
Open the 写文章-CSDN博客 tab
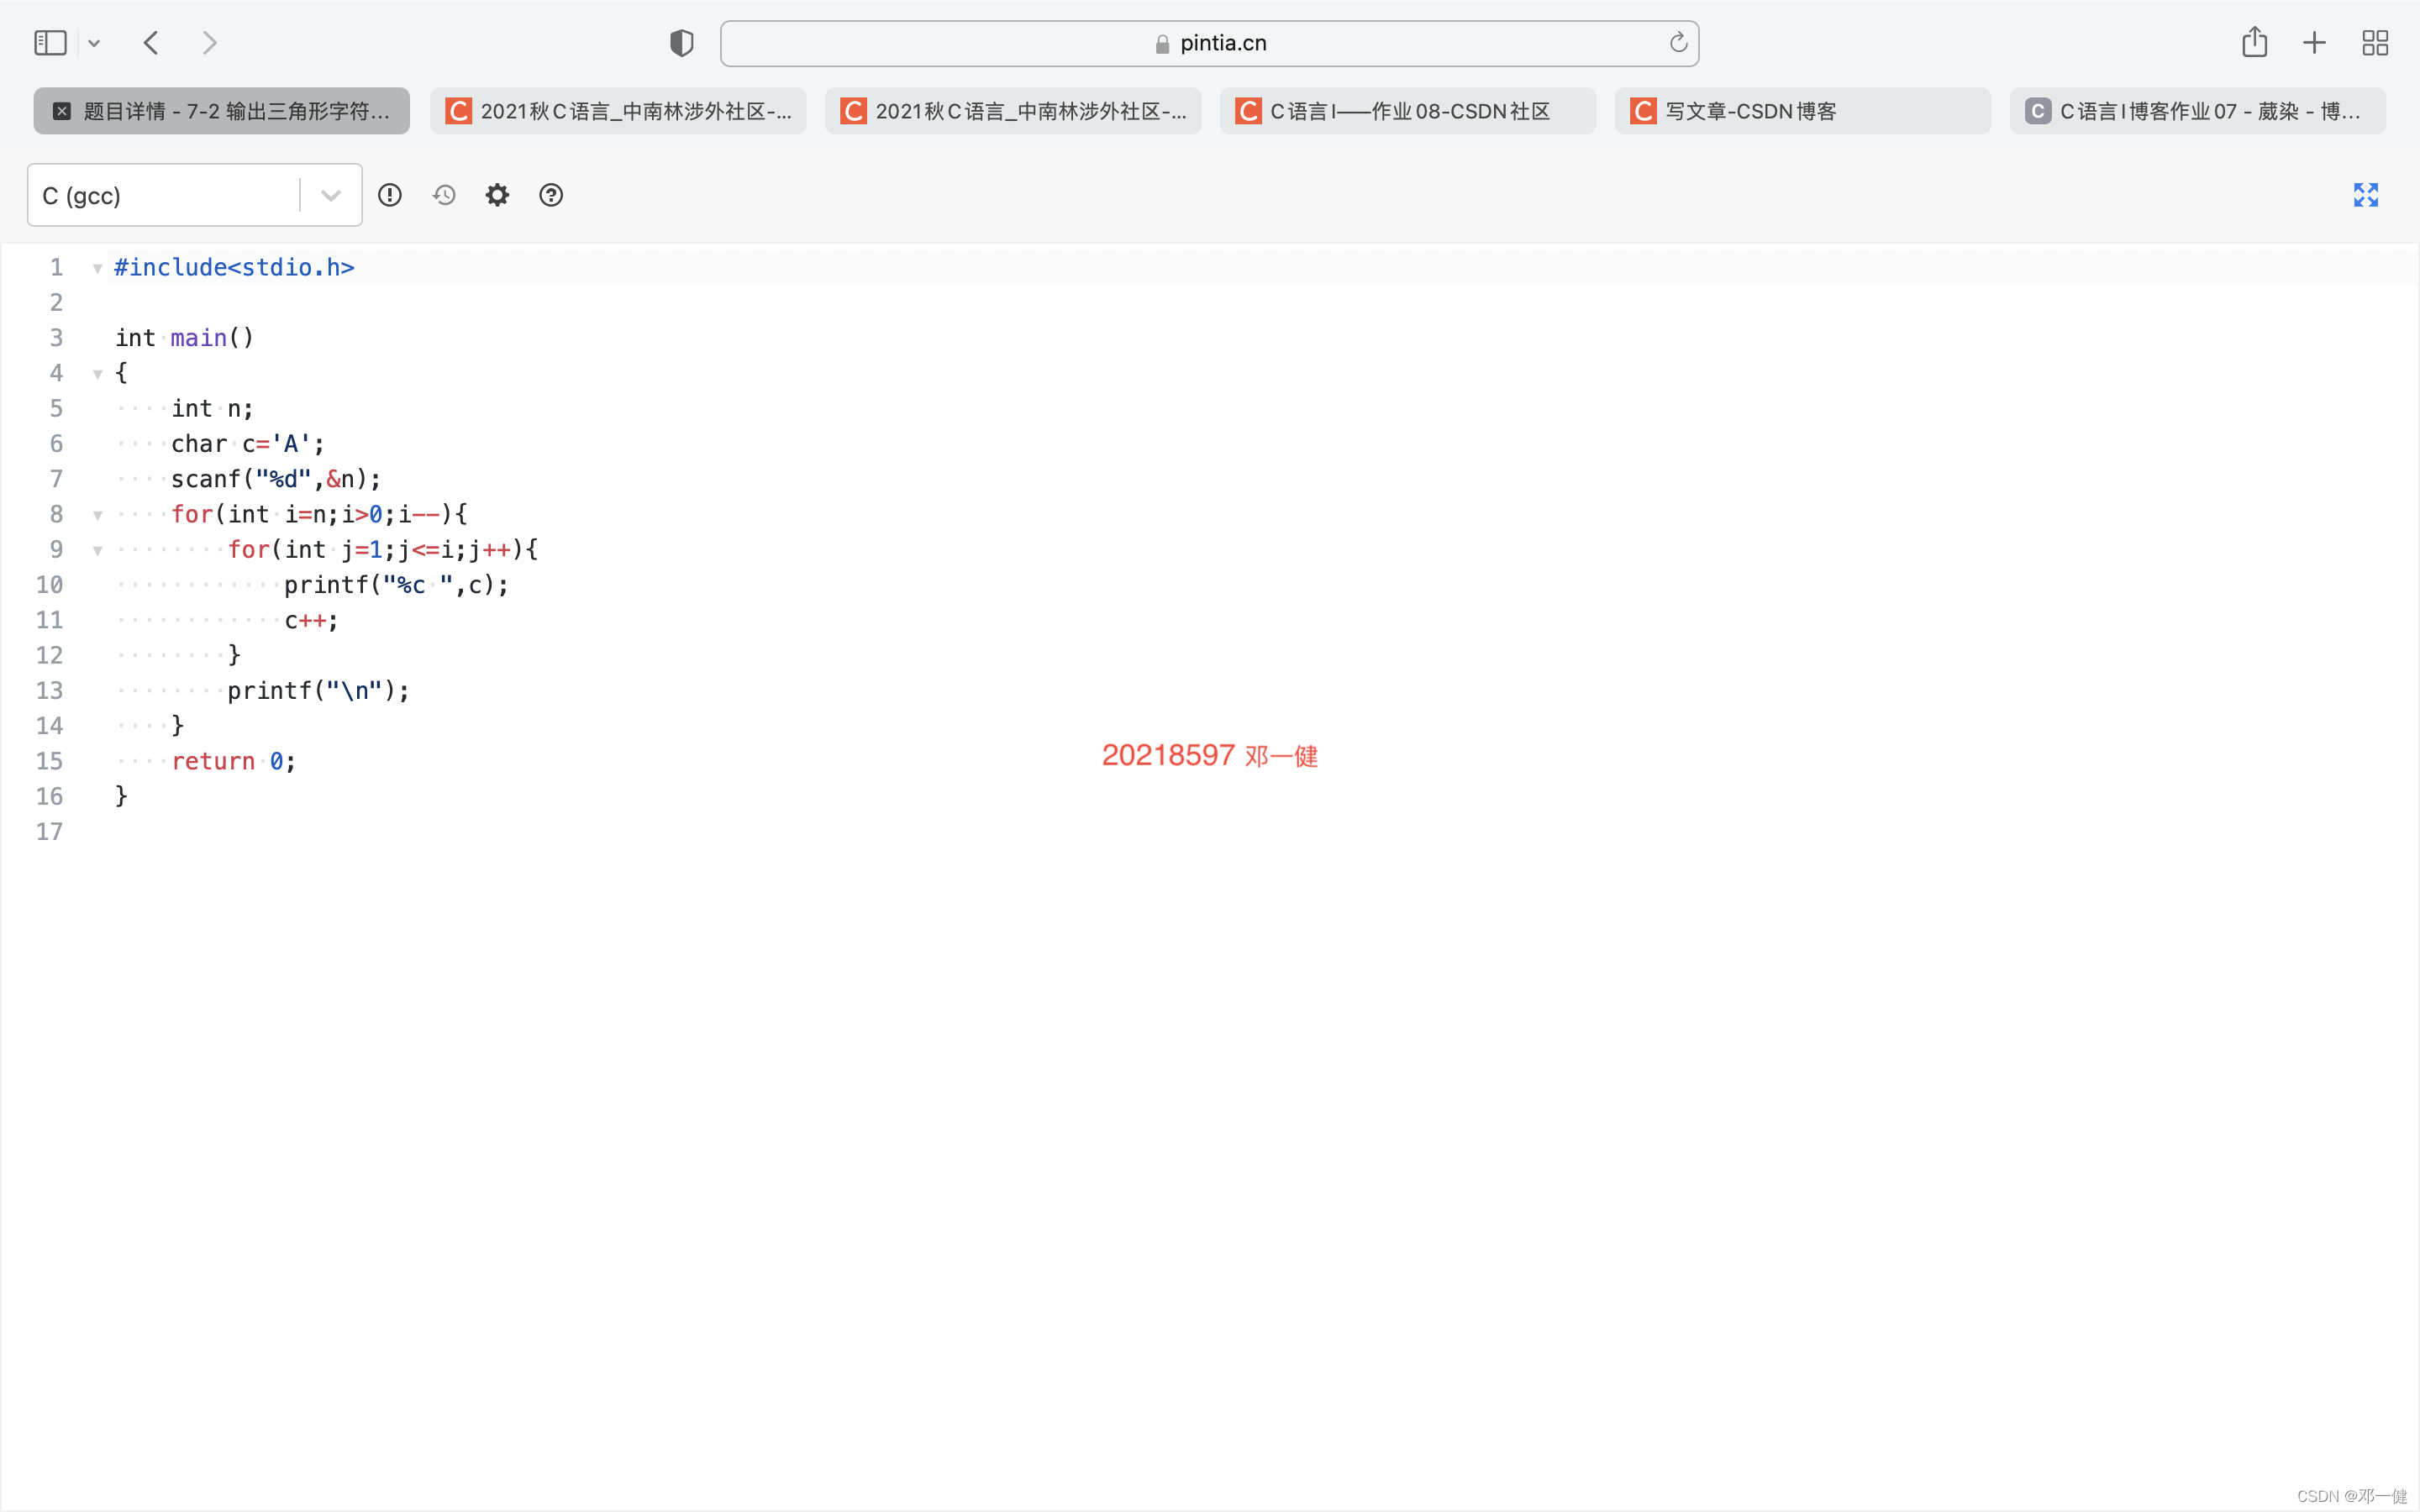click(x=1803, y=111)
